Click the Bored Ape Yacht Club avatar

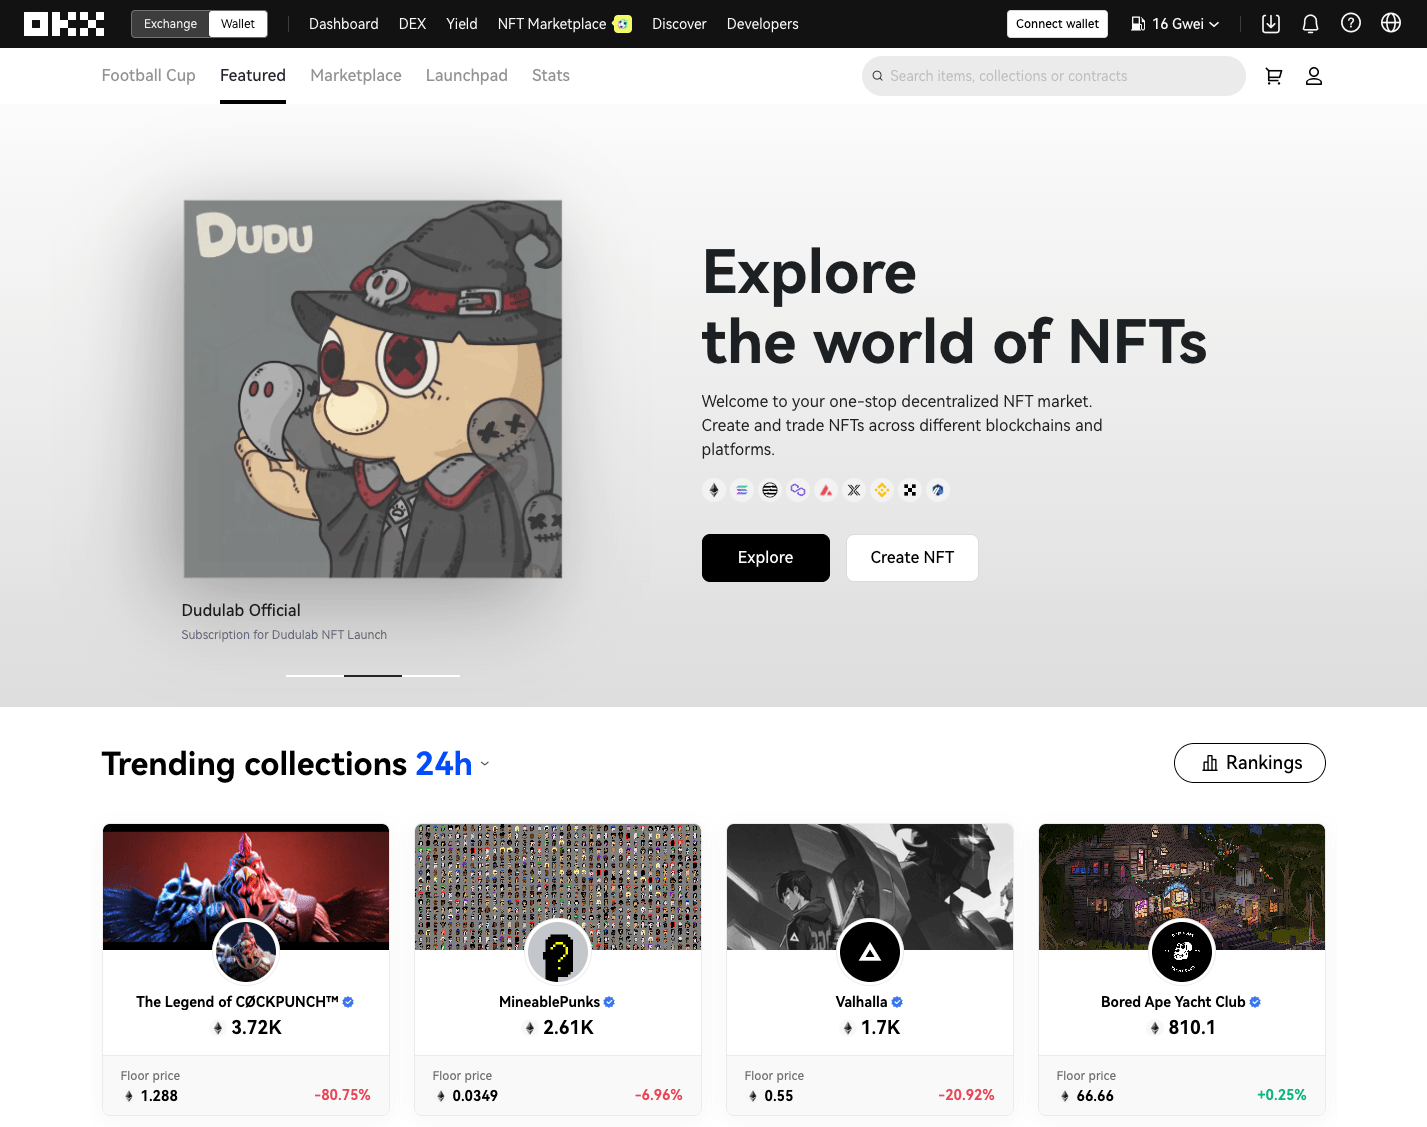pos(1182,952)
